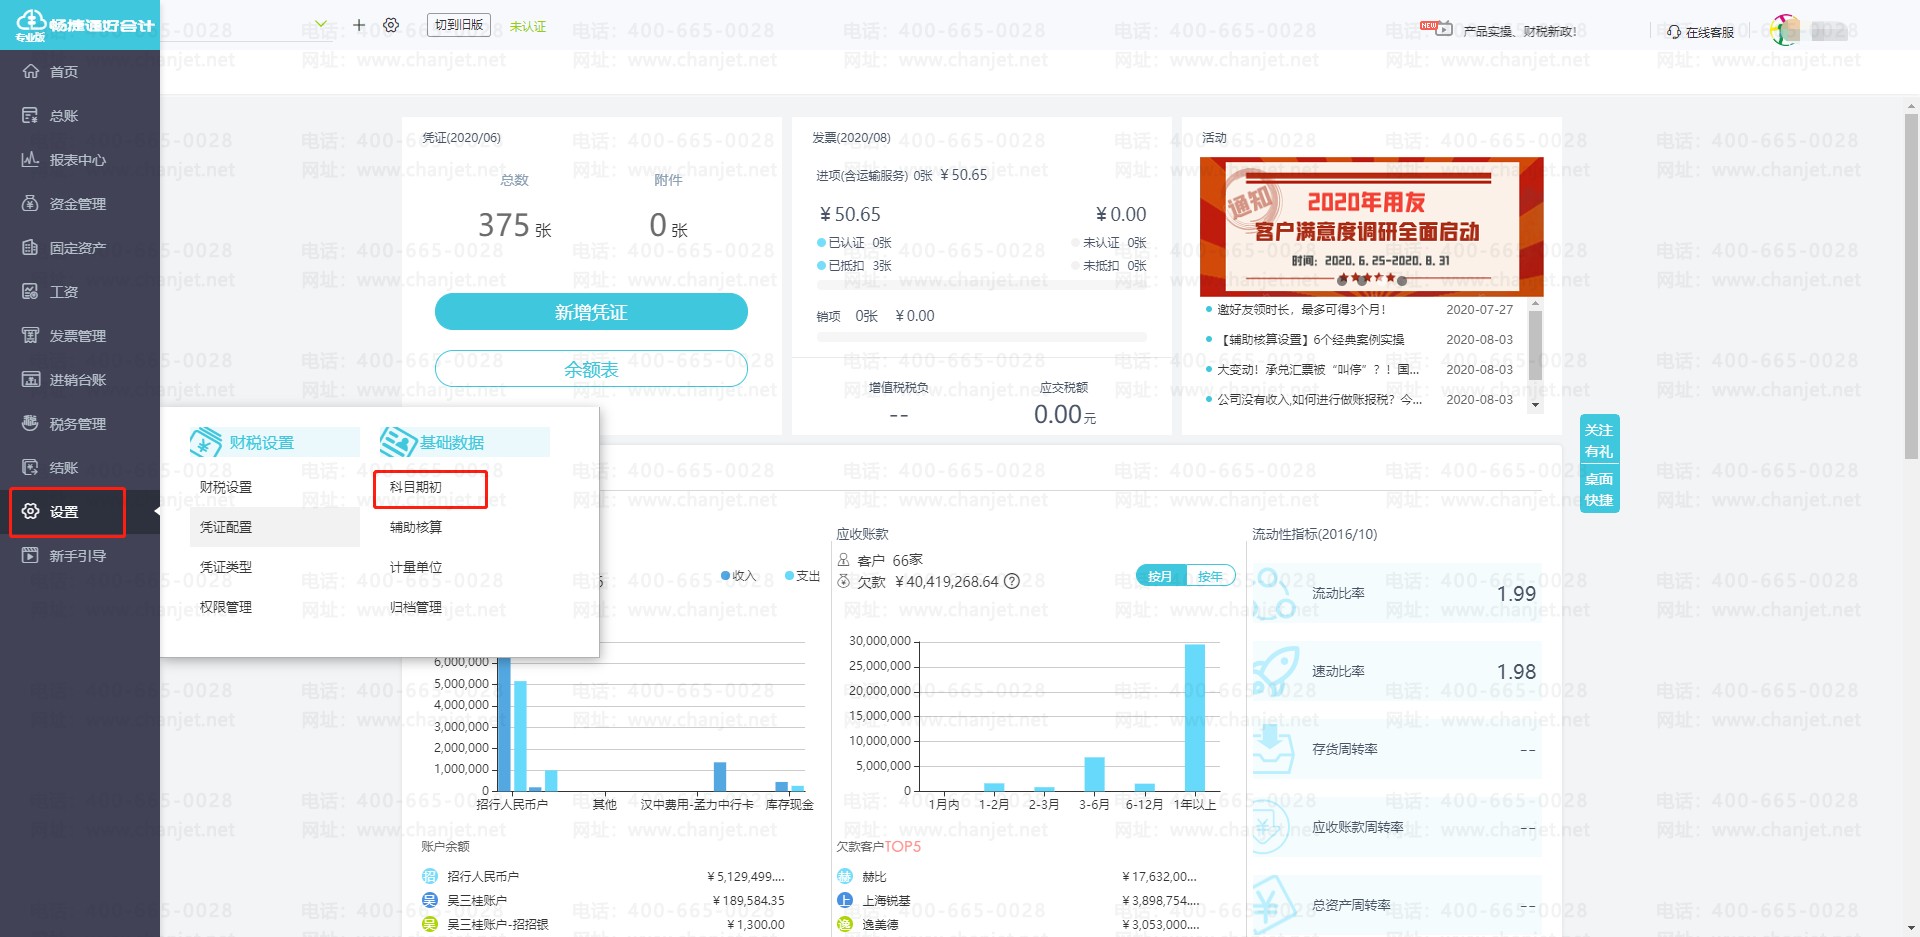Click the question mark icon beside 欠款 amount
The height and width of the screenshot is (937, 1920).
pos(1011,582)
